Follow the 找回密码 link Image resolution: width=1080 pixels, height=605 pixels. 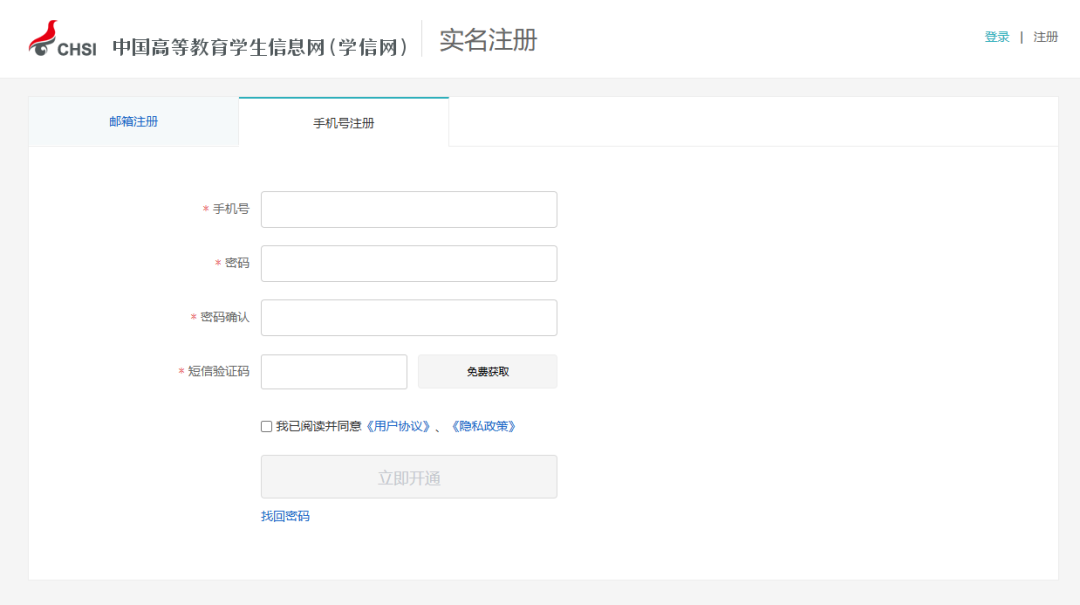[x=285, y=516]
